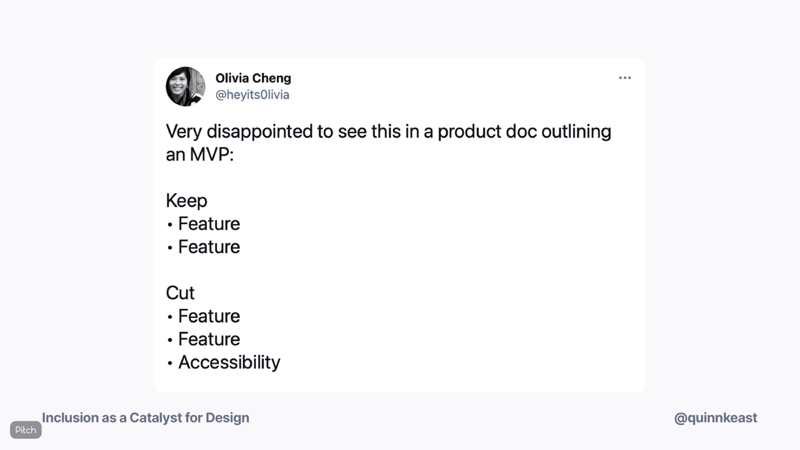The height and width of the screenshot is (450, 800).
Task: Select the Cut heading
Action: (180, 293)
